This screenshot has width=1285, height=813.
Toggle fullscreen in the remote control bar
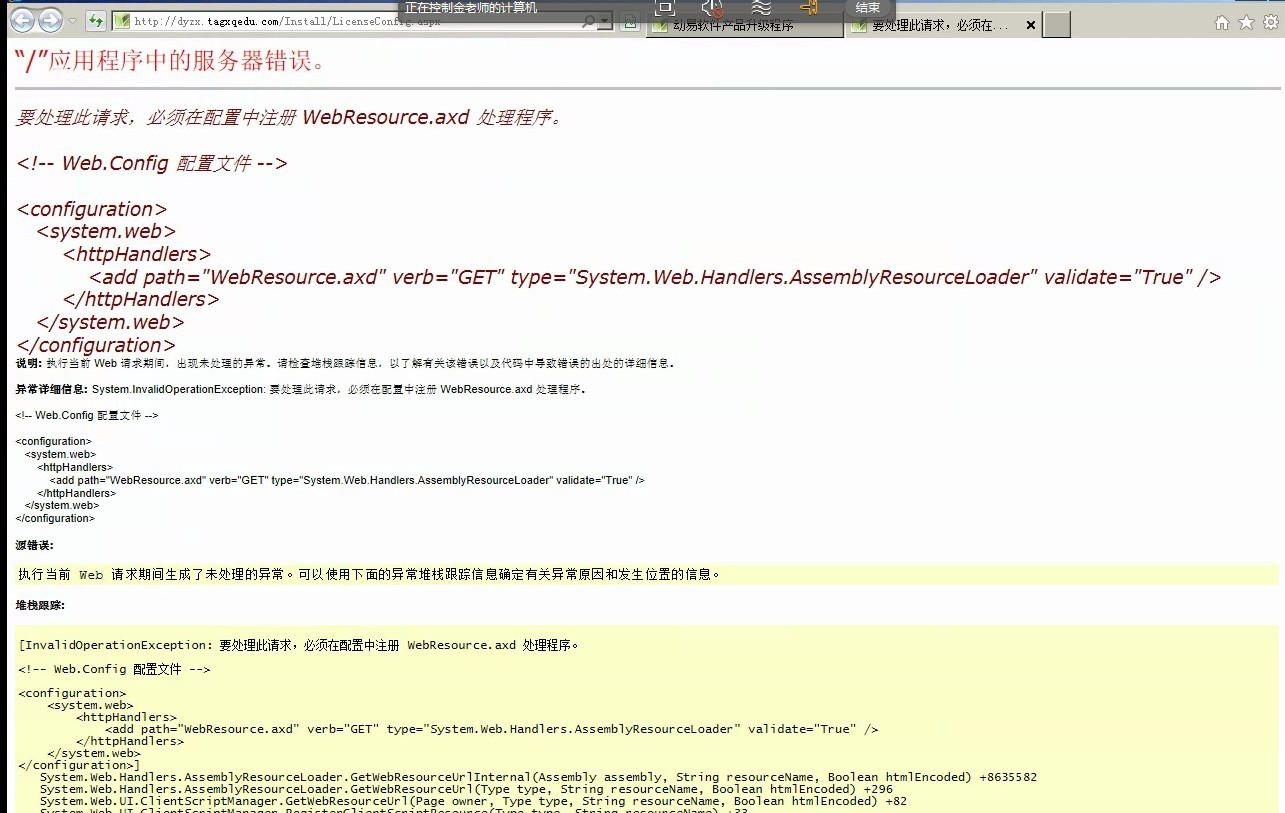665,8
